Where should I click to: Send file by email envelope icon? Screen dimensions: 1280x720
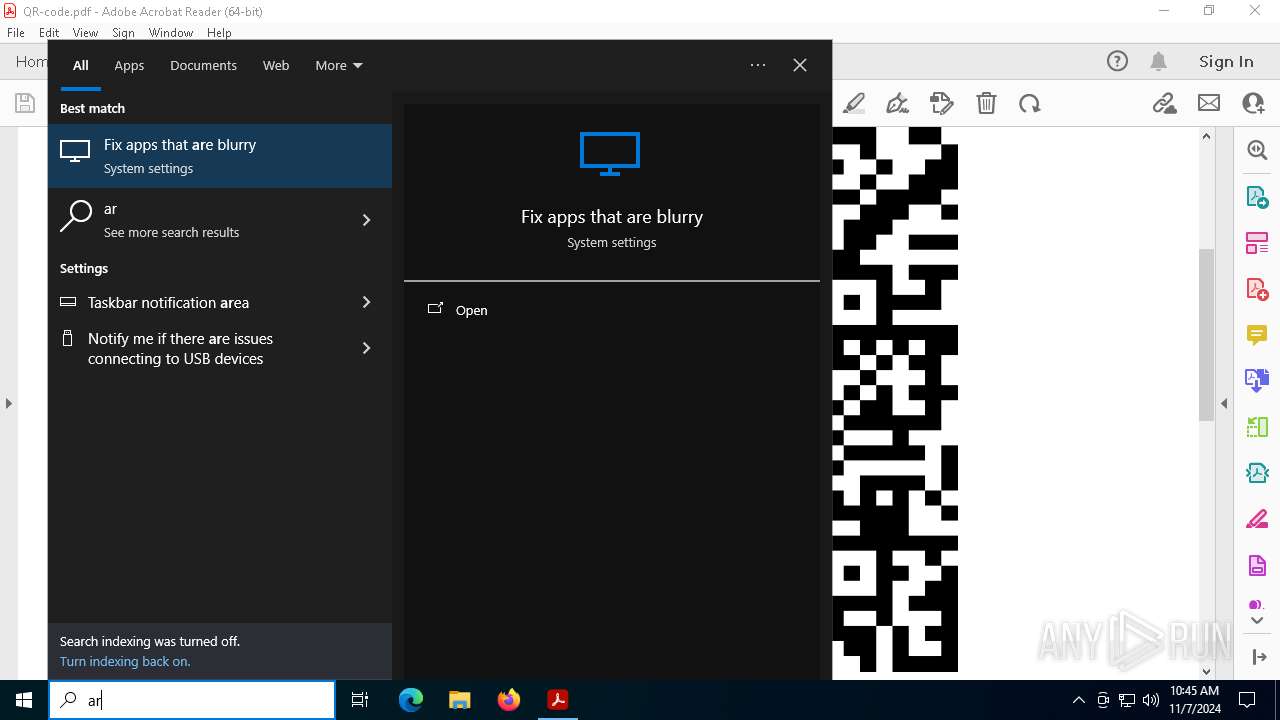(x=1209, y=103)
